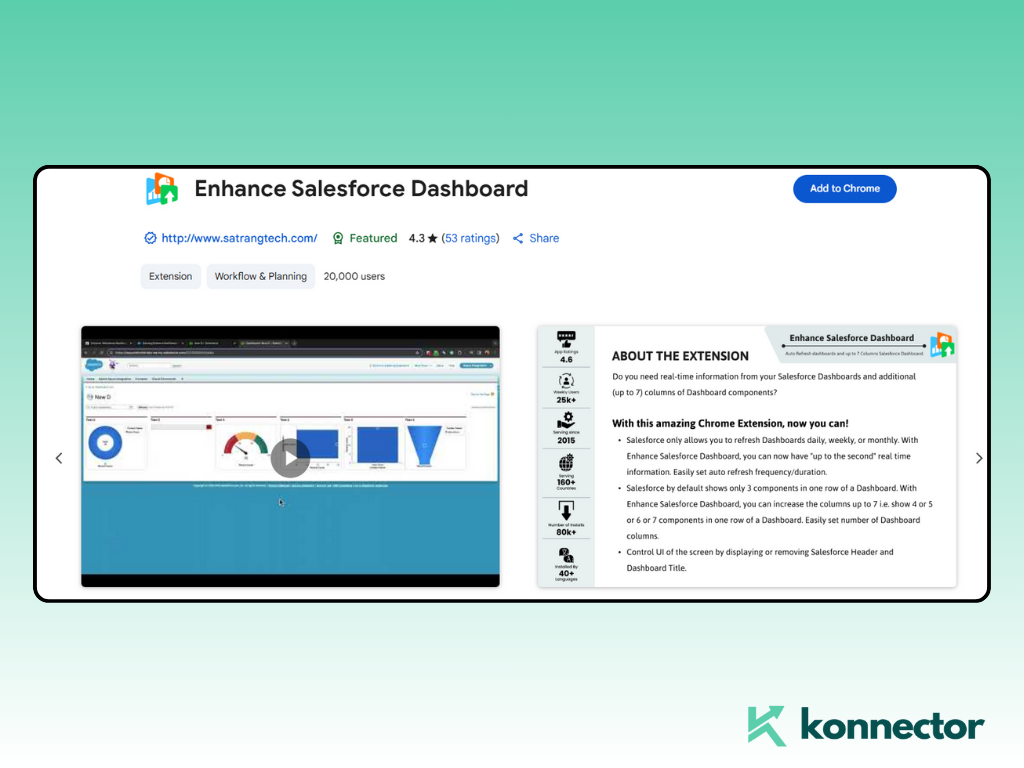The width and height of the screenshot is (1024, 768).
Task: Click the App Ratings 4.6 thumbs-up icon
Action: [x=566, y=340]
